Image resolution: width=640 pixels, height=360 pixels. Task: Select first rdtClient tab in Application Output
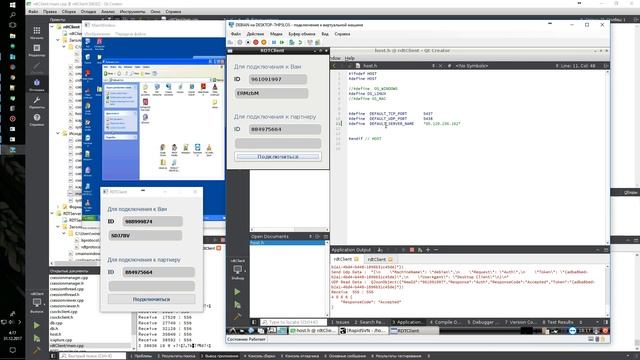pyautogui.click(x=345, y=259)
